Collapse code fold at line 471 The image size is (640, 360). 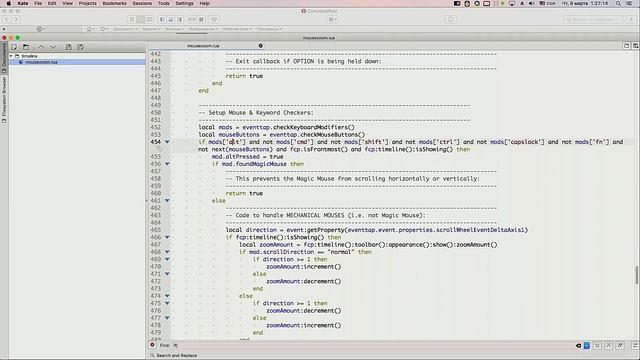point(167,274)
